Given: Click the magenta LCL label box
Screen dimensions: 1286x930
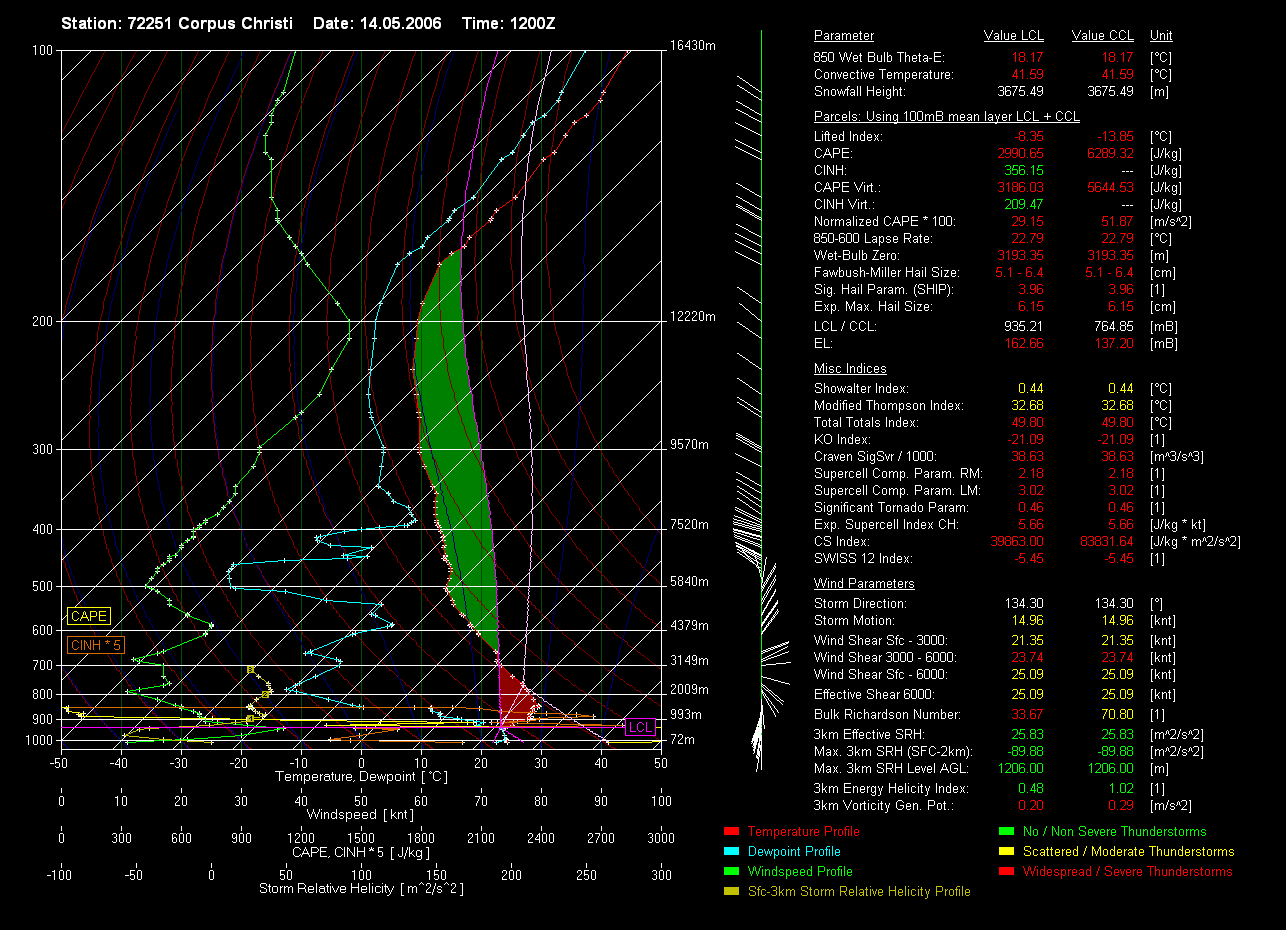Looking at the screenshot, I should 641,727.
